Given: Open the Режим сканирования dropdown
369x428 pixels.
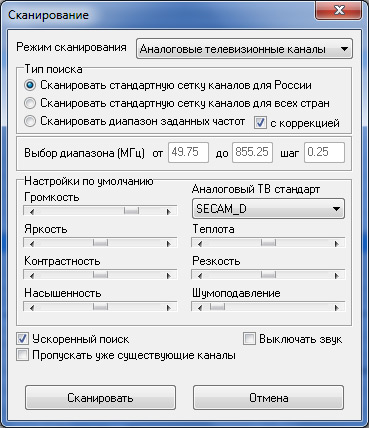Looking at the screenshot, I should click(244, 49).
